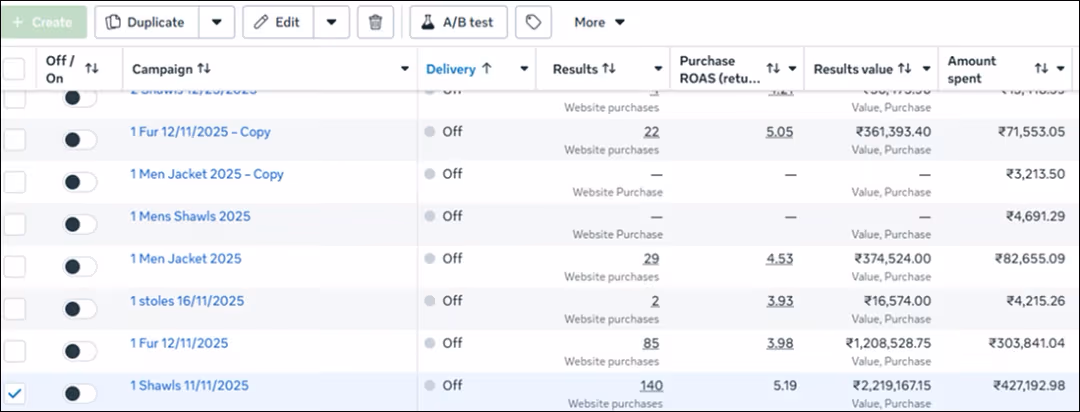The height and width of the screenshot is (412, 1080).
Task: Click the green Create button
Action: point(43,22)
